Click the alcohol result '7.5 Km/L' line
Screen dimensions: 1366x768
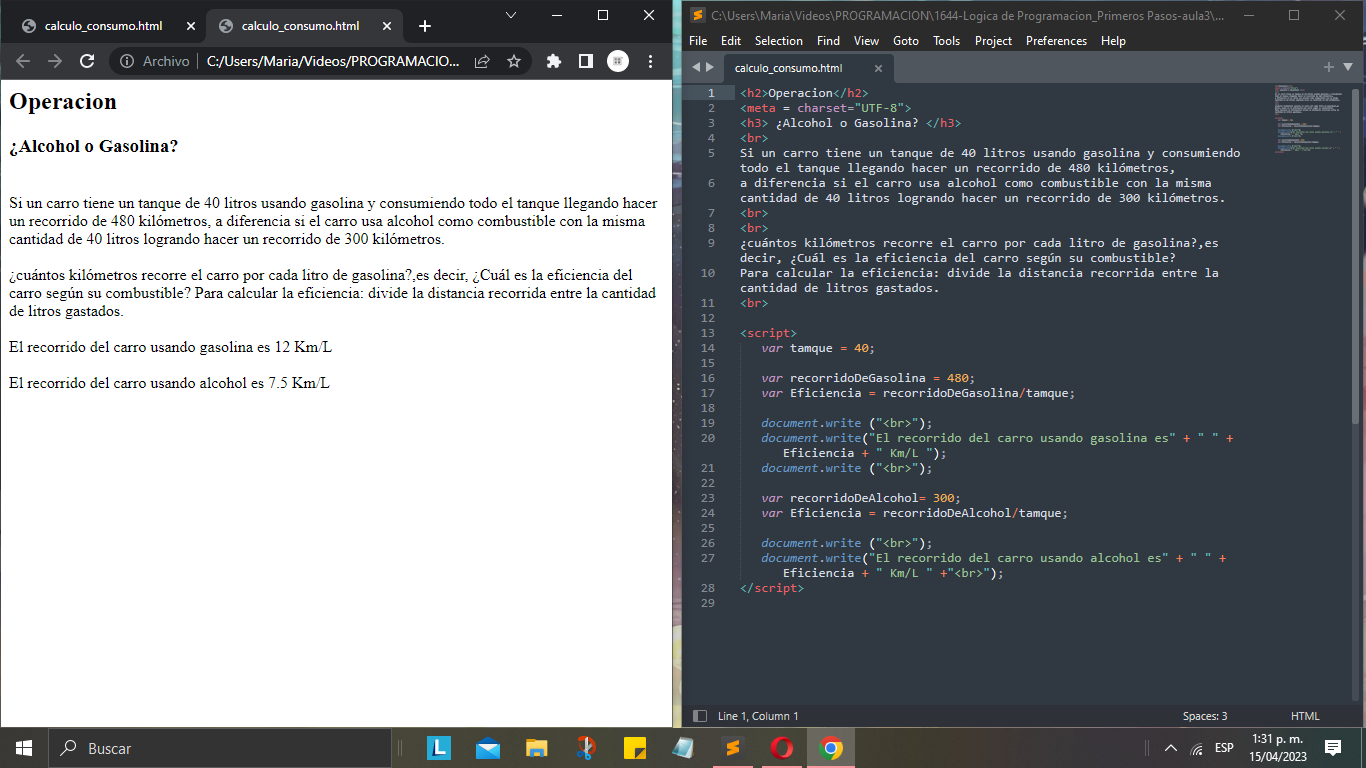click(x=169, y=383)
